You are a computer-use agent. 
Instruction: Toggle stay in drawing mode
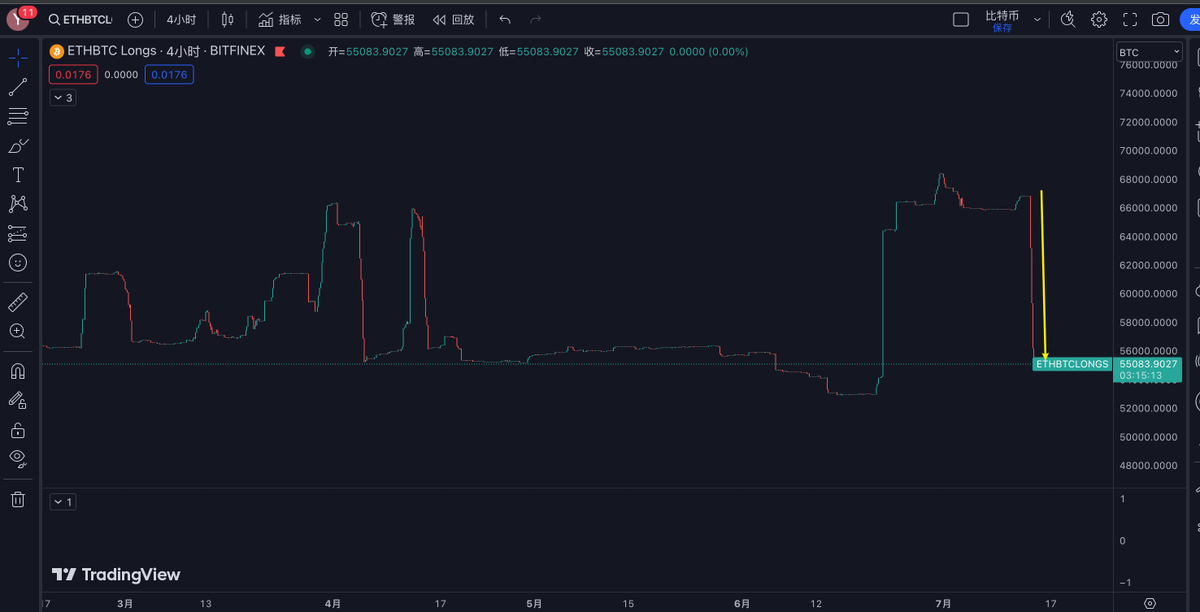18,400
